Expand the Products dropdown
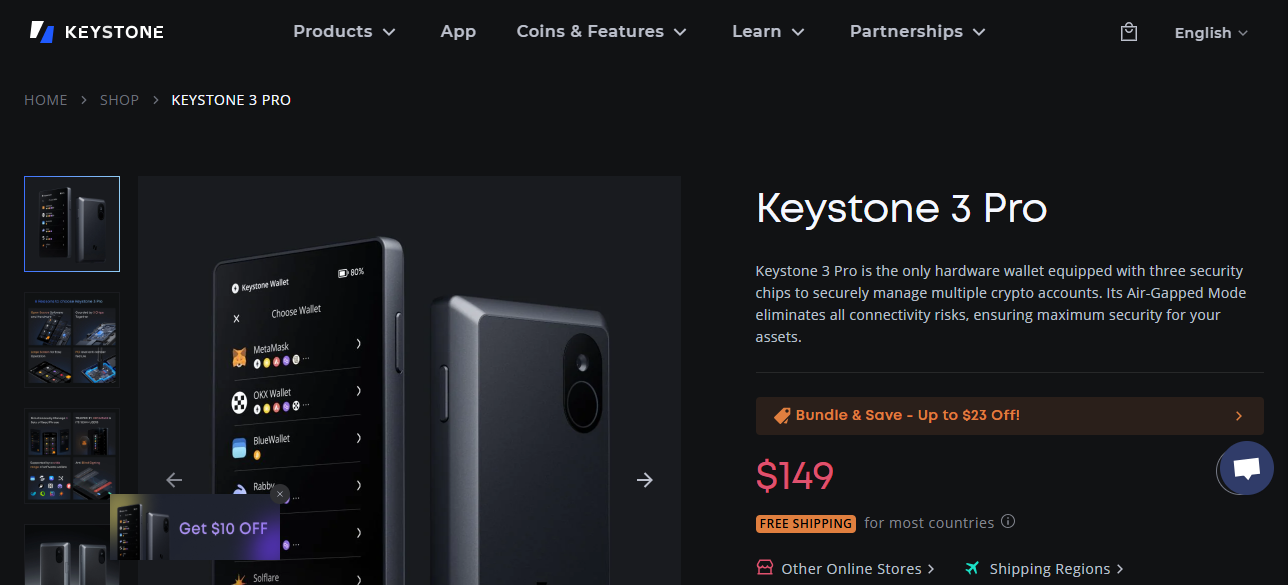Screen dimensions: 1288x585 pyautogui.click(x=344, y=31)
